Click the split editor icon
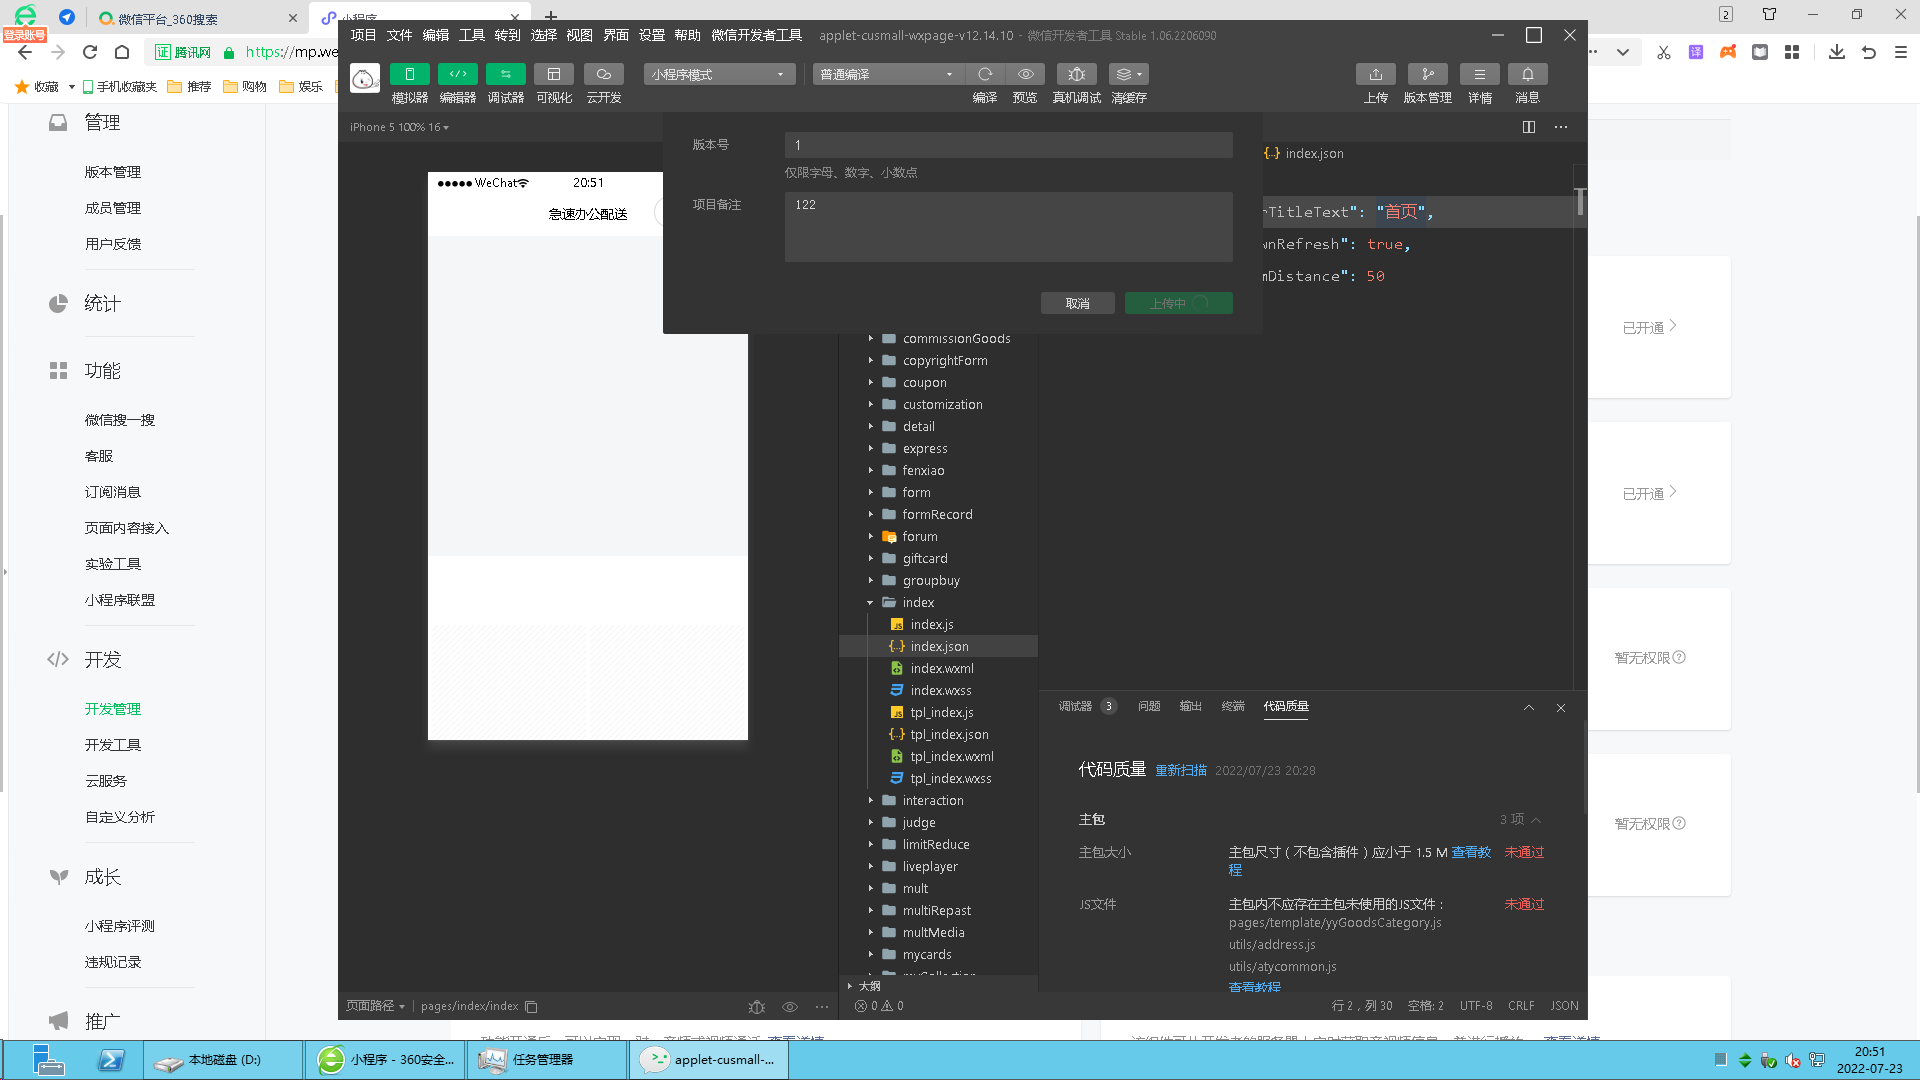1920x1080 pixels. 1528,127
